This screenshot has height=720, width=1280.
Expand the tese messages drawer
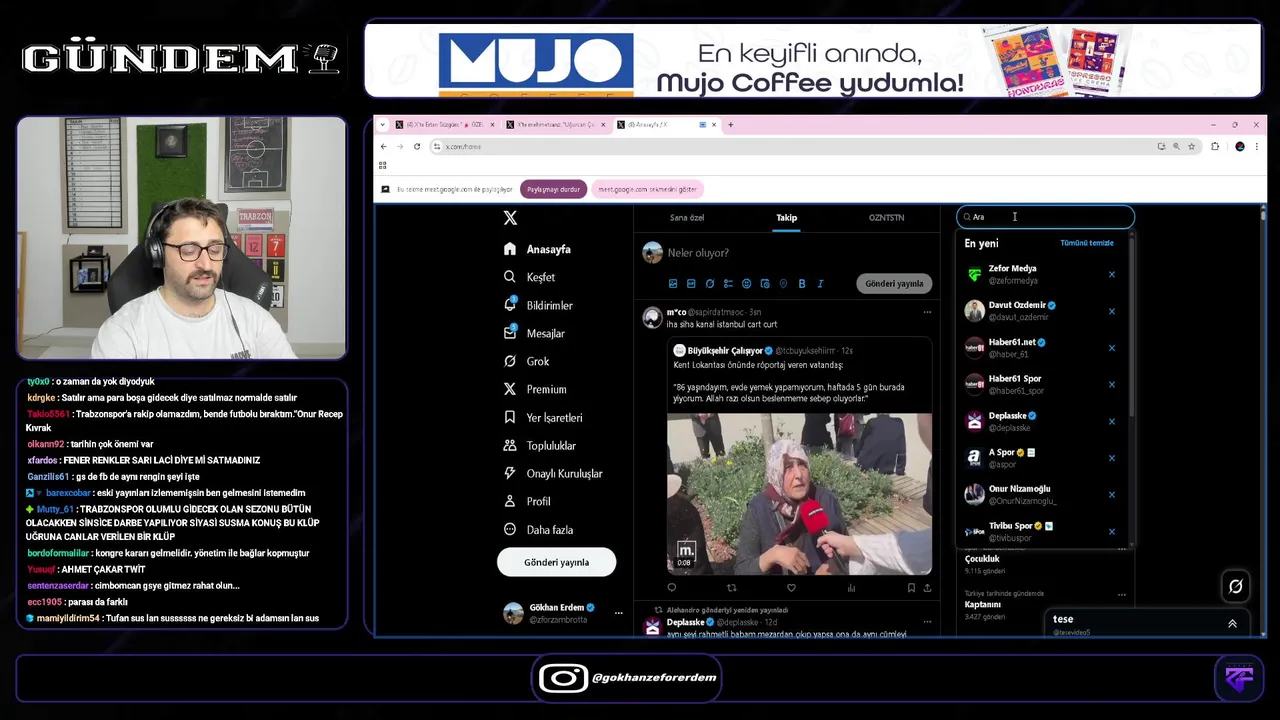1232,623
